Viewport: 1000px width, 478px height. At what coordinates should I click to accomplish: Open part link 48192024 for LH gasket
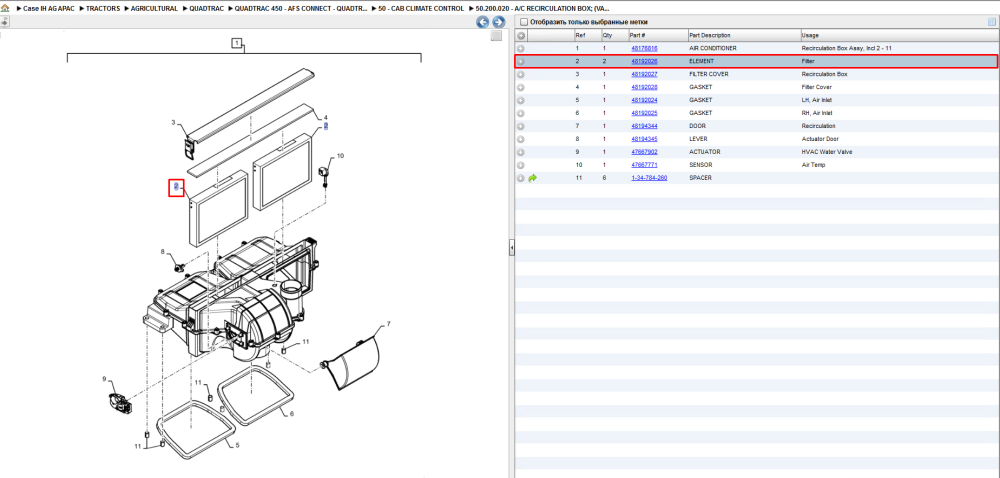tap(644, 100)
